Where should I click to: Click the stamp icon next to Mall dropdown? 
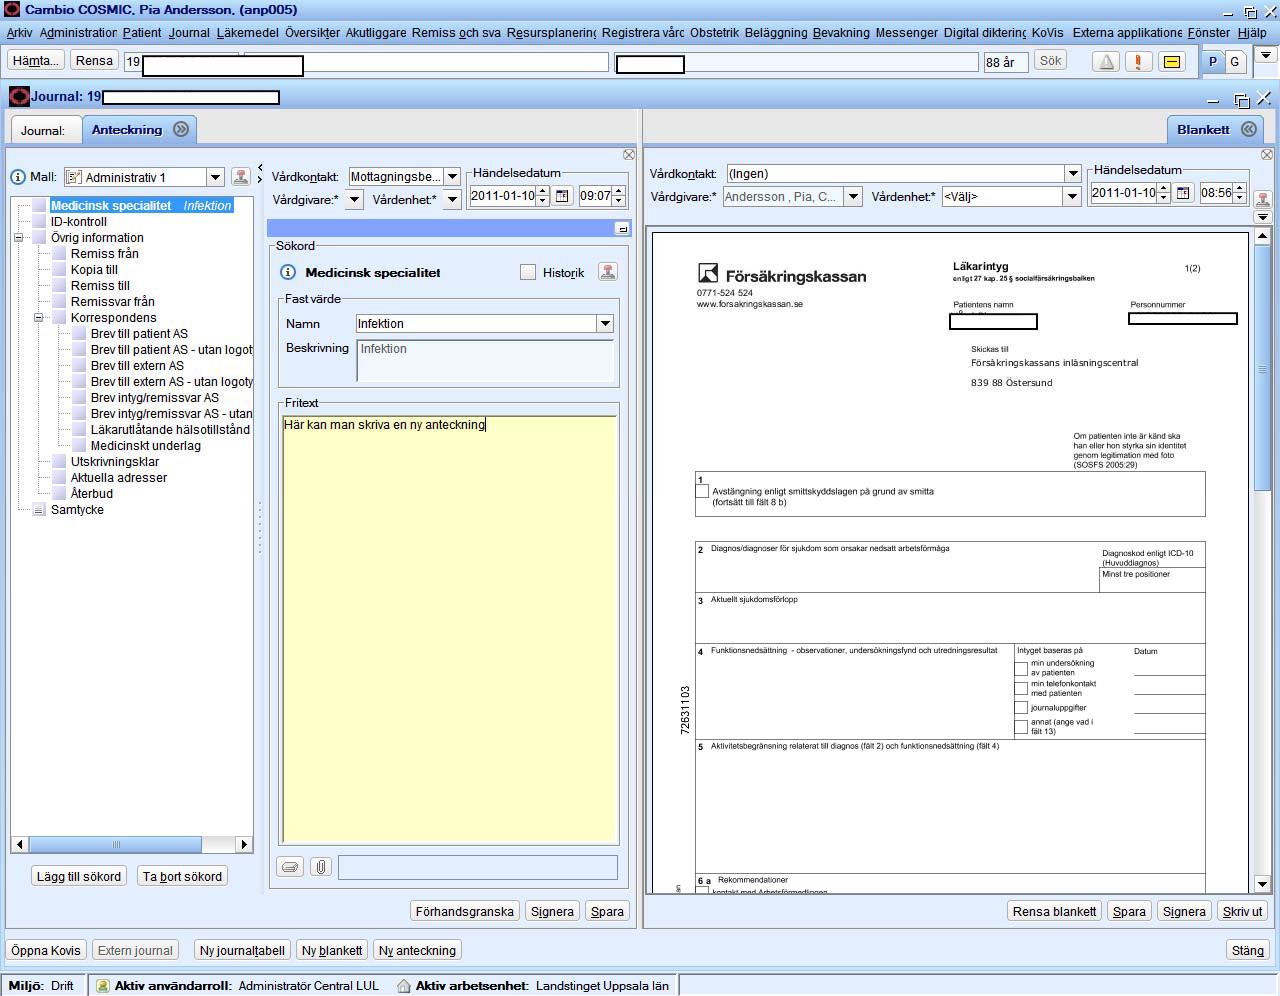[240, 177]
